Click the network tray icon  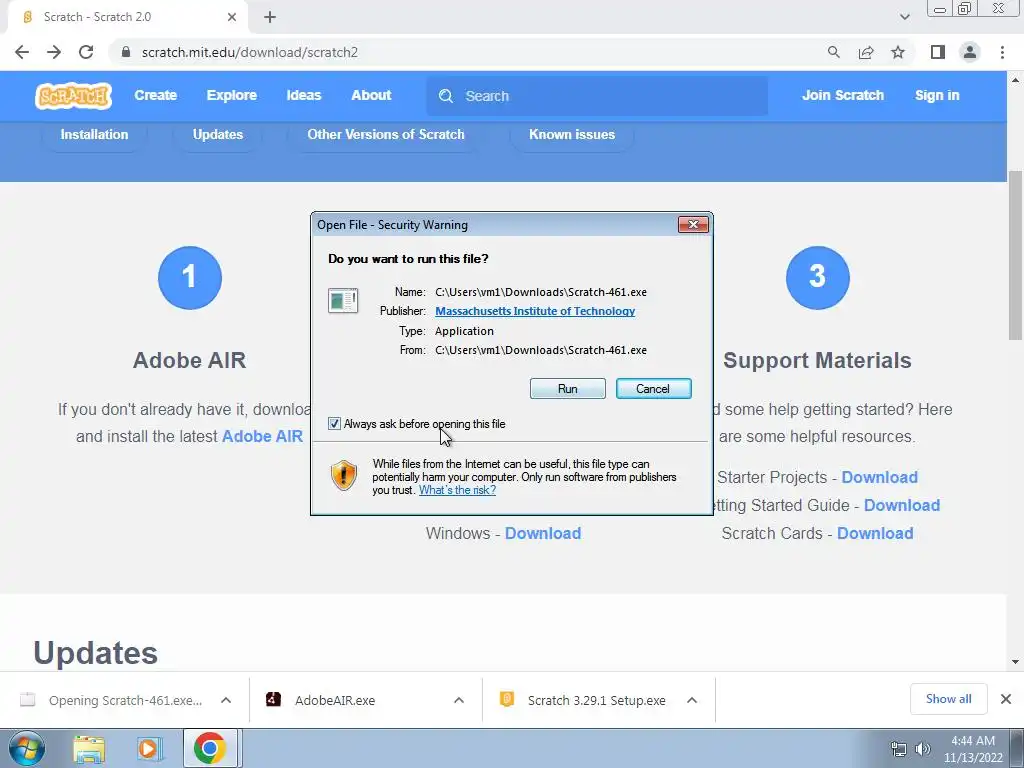(899, 749)
